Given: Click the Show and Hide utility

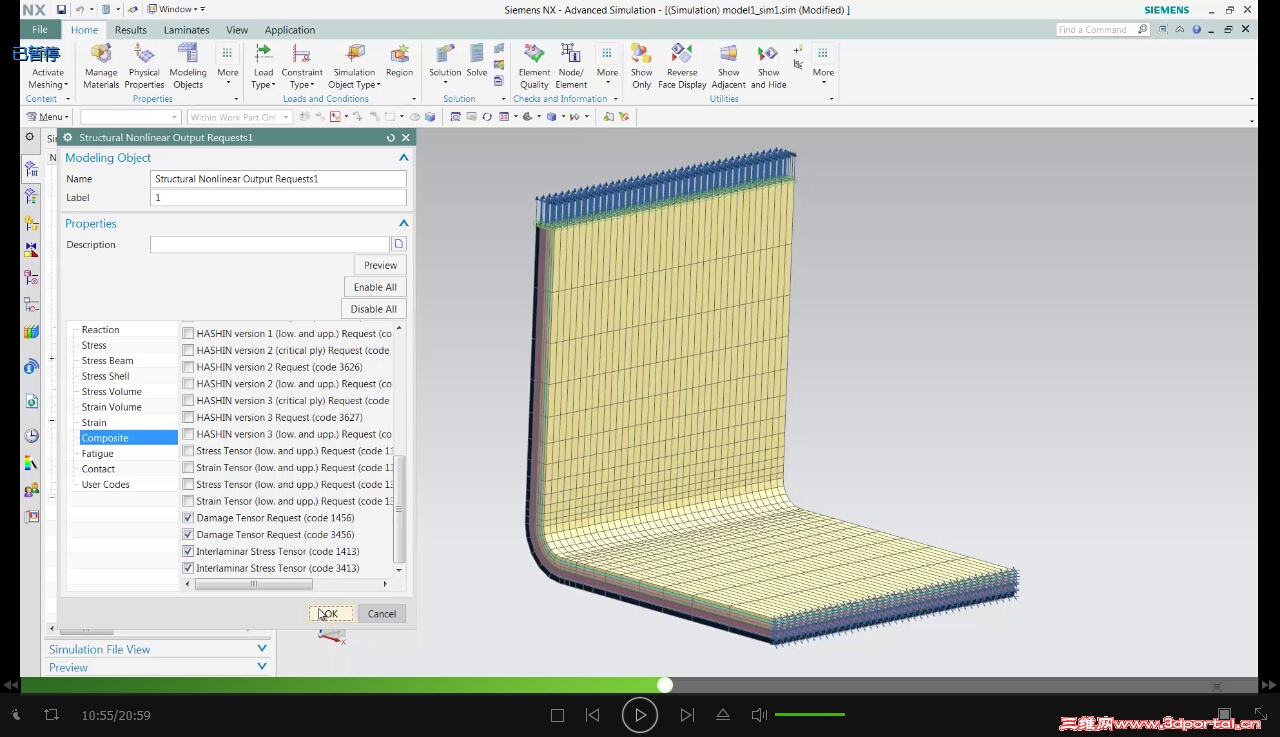Looking at the screenshot, I should click(x=768, y=66).
